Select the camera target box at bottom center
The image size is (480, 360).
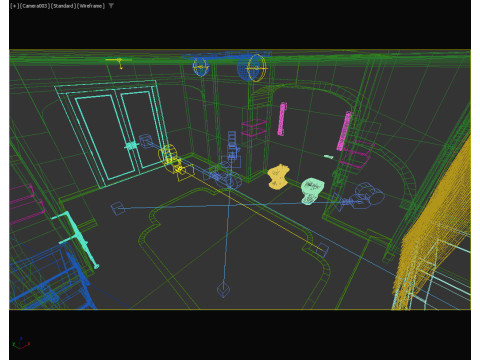(x=223, y=289)
